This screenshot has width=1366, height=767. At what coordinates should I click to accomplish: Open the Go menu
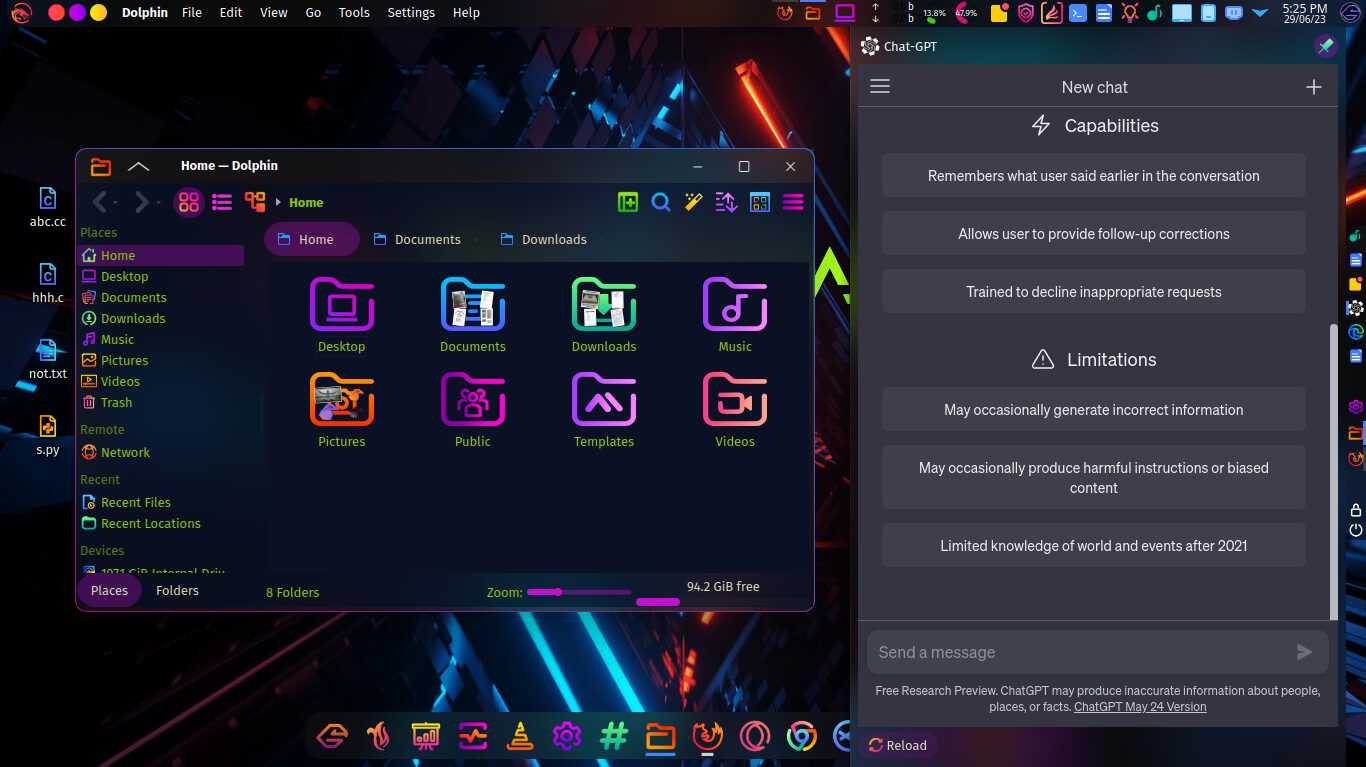pyautogui.click(x=313, y=13)
